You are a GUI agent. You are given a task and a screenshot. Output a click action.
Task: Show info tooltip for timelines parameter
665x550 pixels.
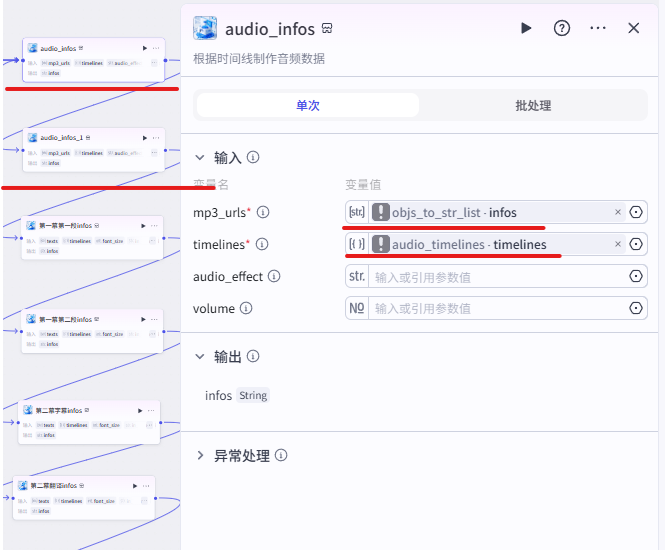(x=262, y=244)
